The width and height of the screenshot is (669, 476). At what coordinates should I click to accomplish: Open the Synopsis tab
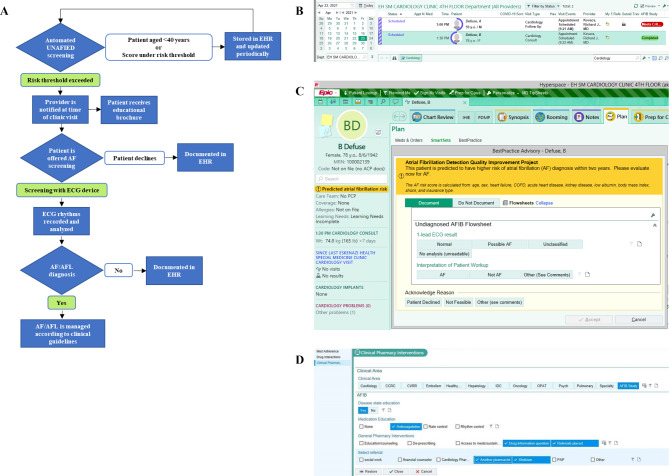click(514, 117)
